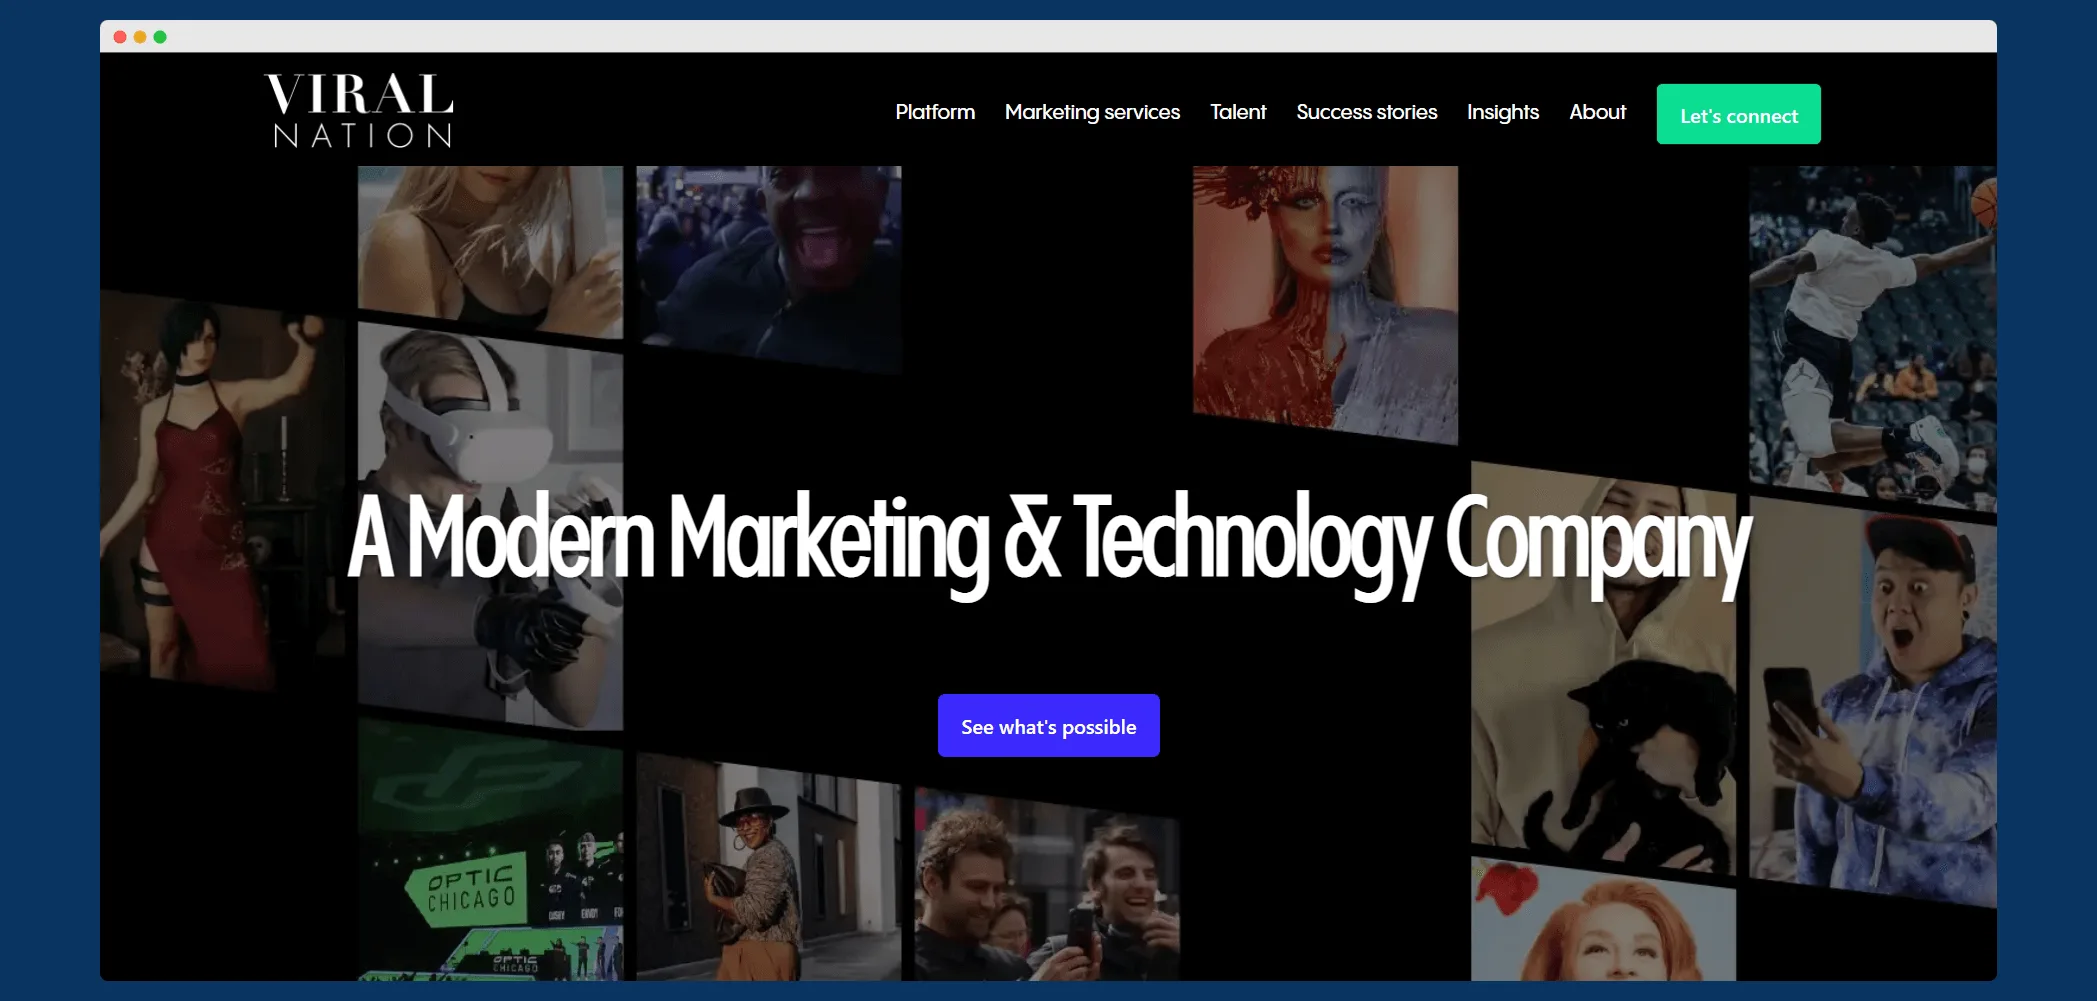
Task: Open the basketball dunk photo tile
Action: (1870, 330)
